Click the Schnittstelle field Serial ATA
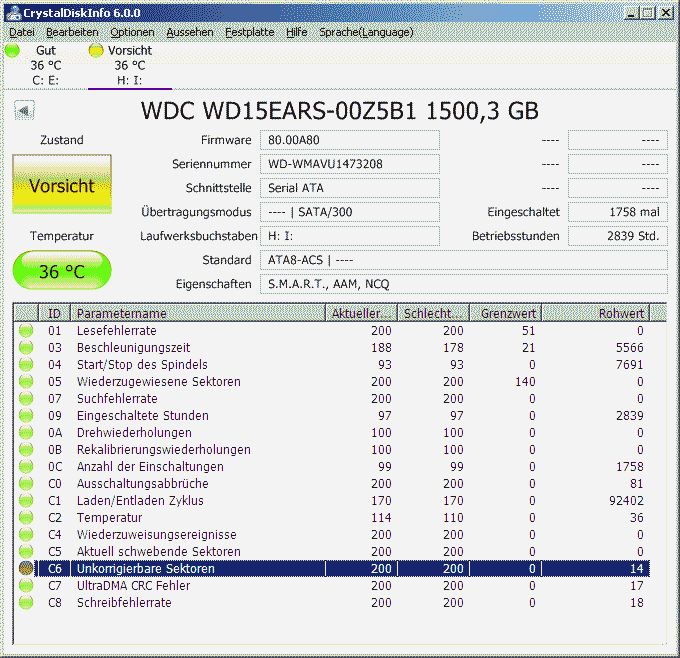This screenshot has width=680, height=658. point(350,188)
